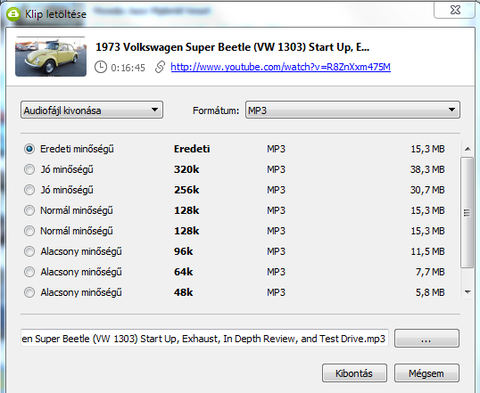Select Alacsony minőségű 64k radio button
480x393 pixels.
29,272
